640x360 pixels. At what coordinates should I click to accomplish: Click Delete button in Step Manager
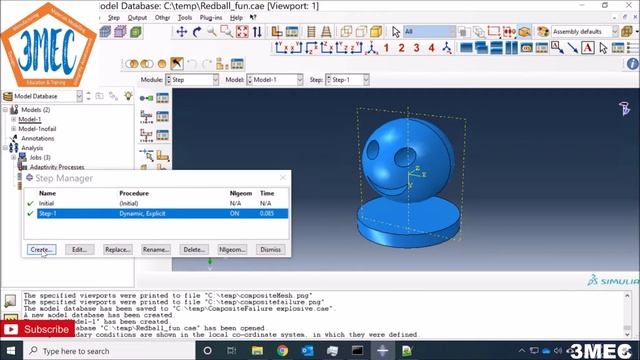point(194,249)
